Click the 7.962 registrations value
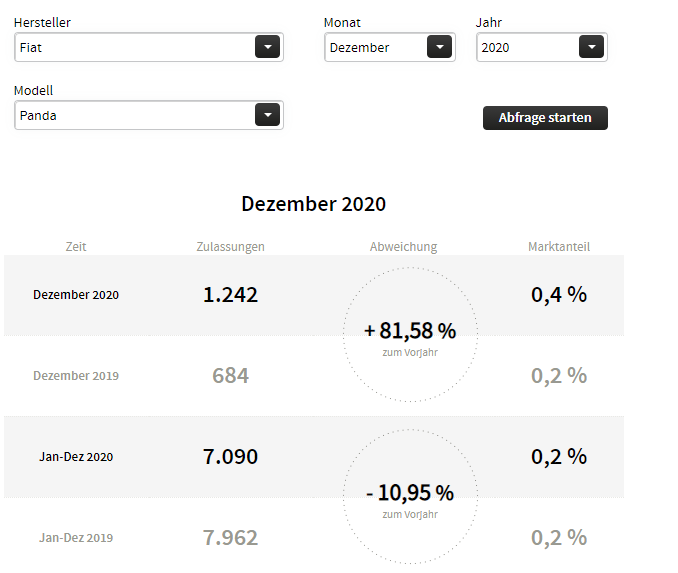The image size is (678, 573). coord(230,538)
